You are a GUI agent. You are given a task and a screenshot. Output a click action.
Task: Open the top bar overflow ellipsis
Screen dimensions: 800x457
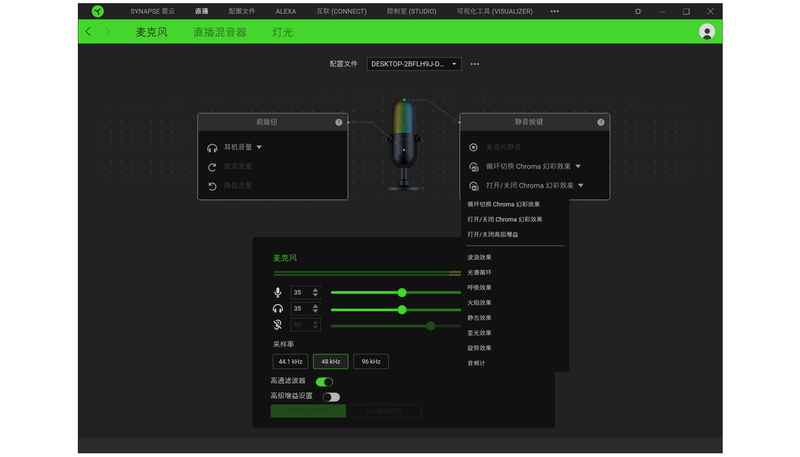[555, 11]
